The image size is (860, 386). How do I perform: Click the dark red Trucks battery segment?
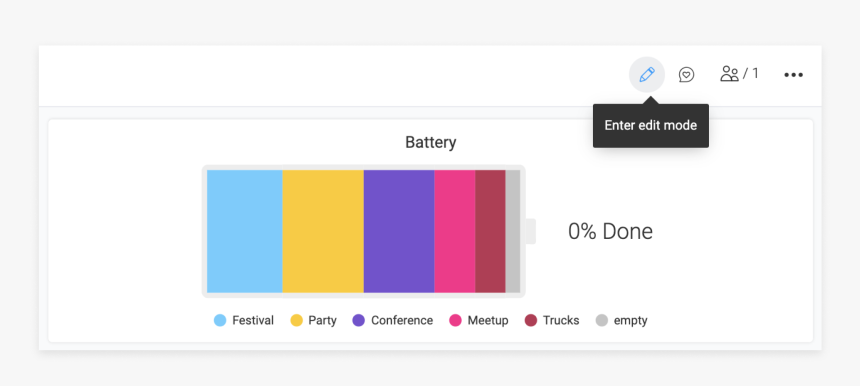[x=490, y=231]
